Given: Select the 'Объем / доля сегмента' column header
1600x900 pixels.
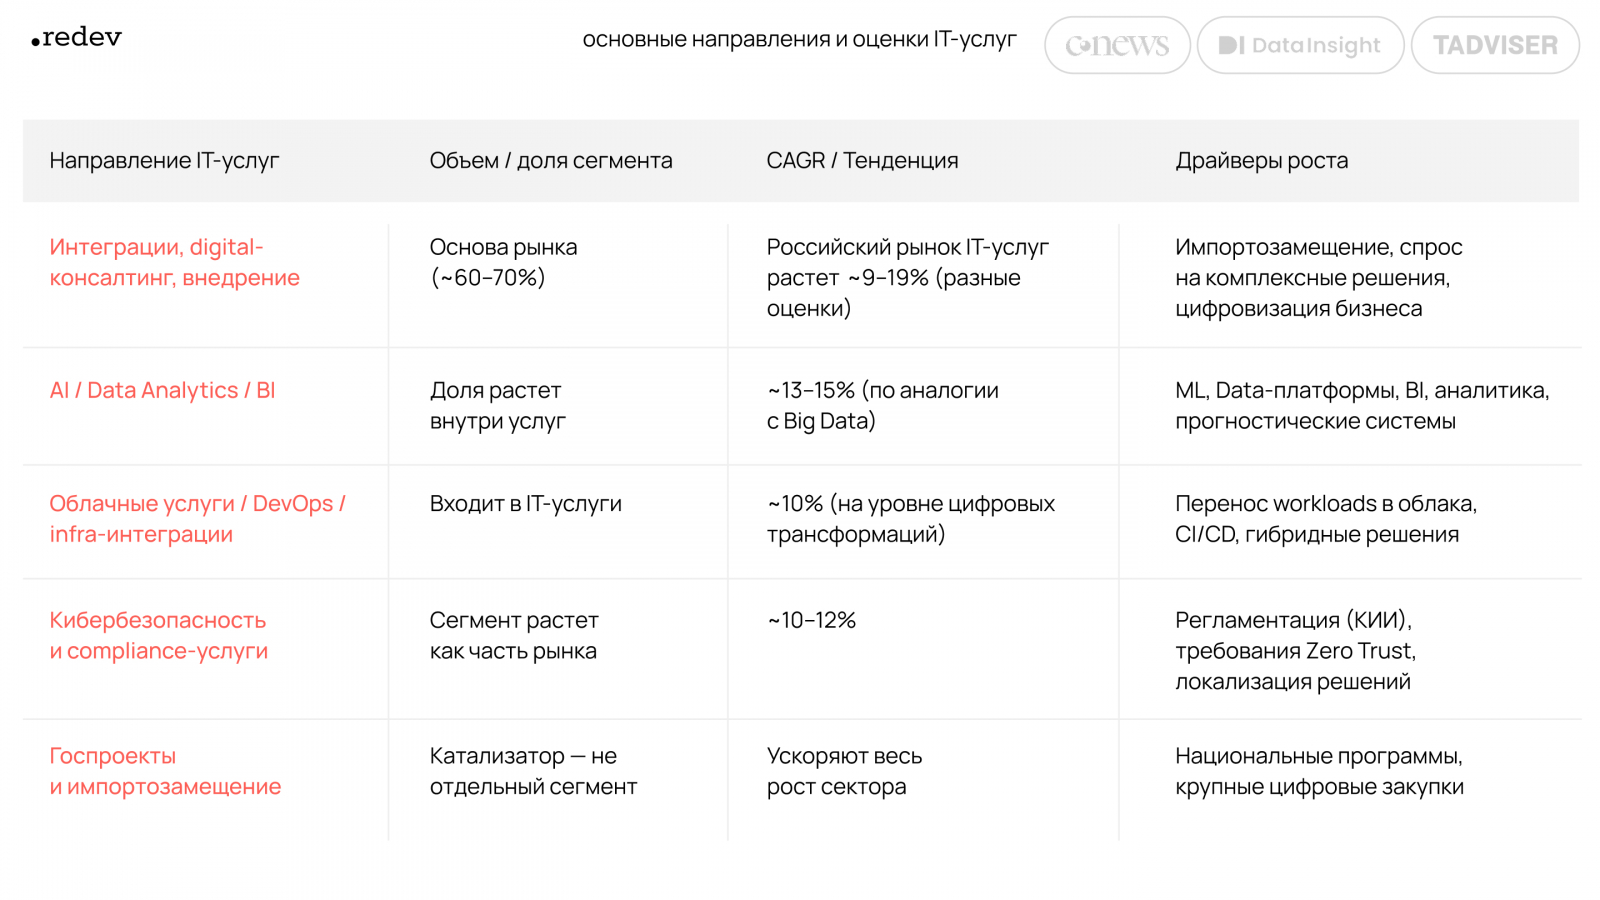Looking at the screenshot, I should [551, 161].
